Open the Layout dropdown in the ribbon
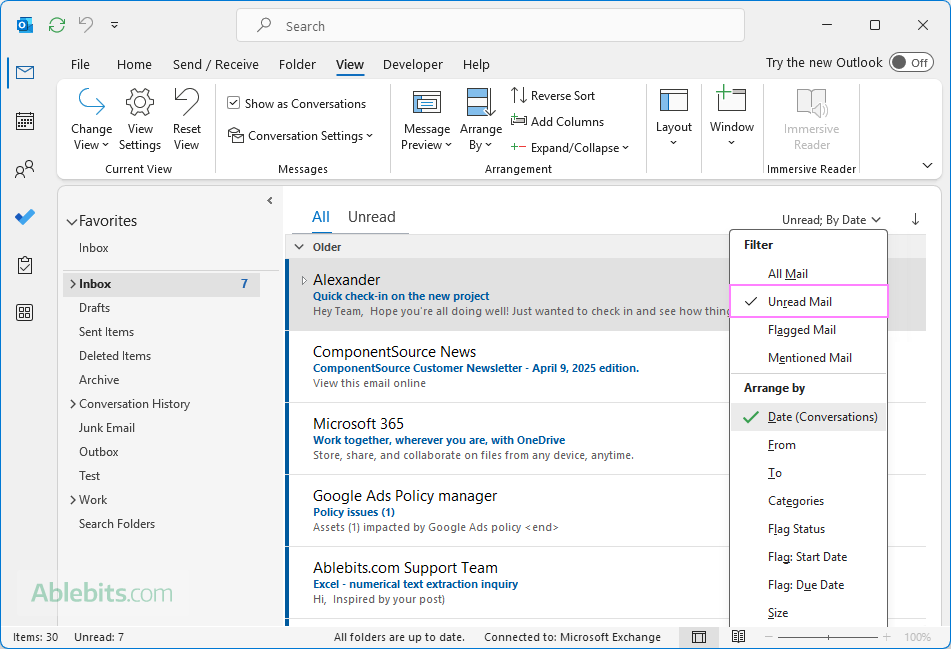The image size is (951, 649). pyautogui.click(x=674, y=119)
